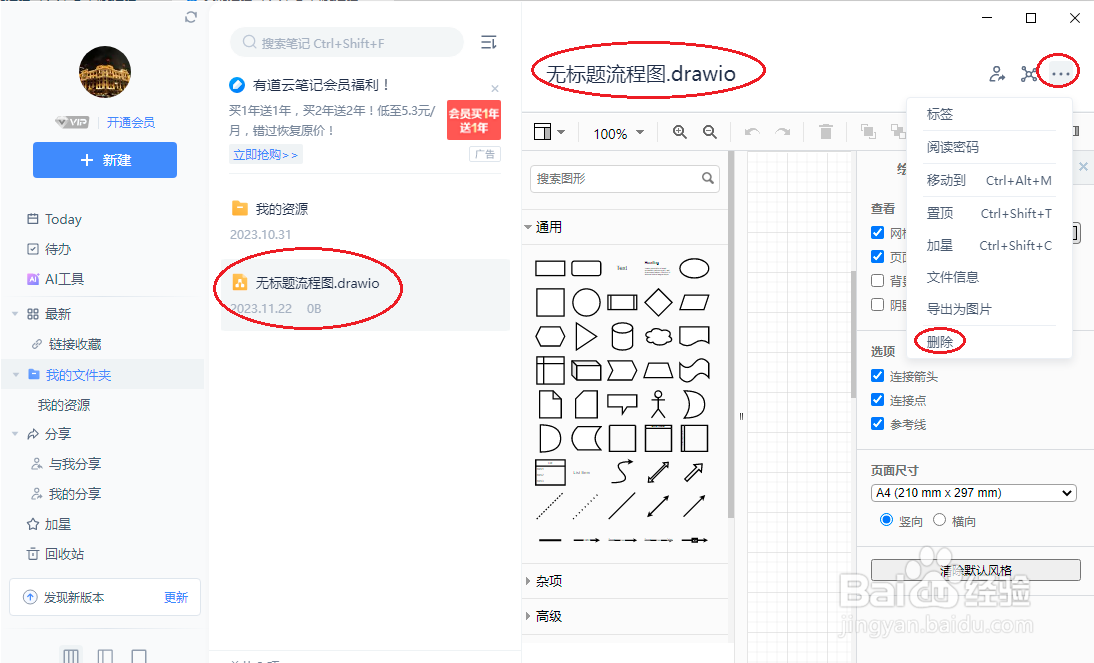This screenshot has width=1094, height=663.
Task: Select the 横向 landscape radio button
Action: [939, 519]
